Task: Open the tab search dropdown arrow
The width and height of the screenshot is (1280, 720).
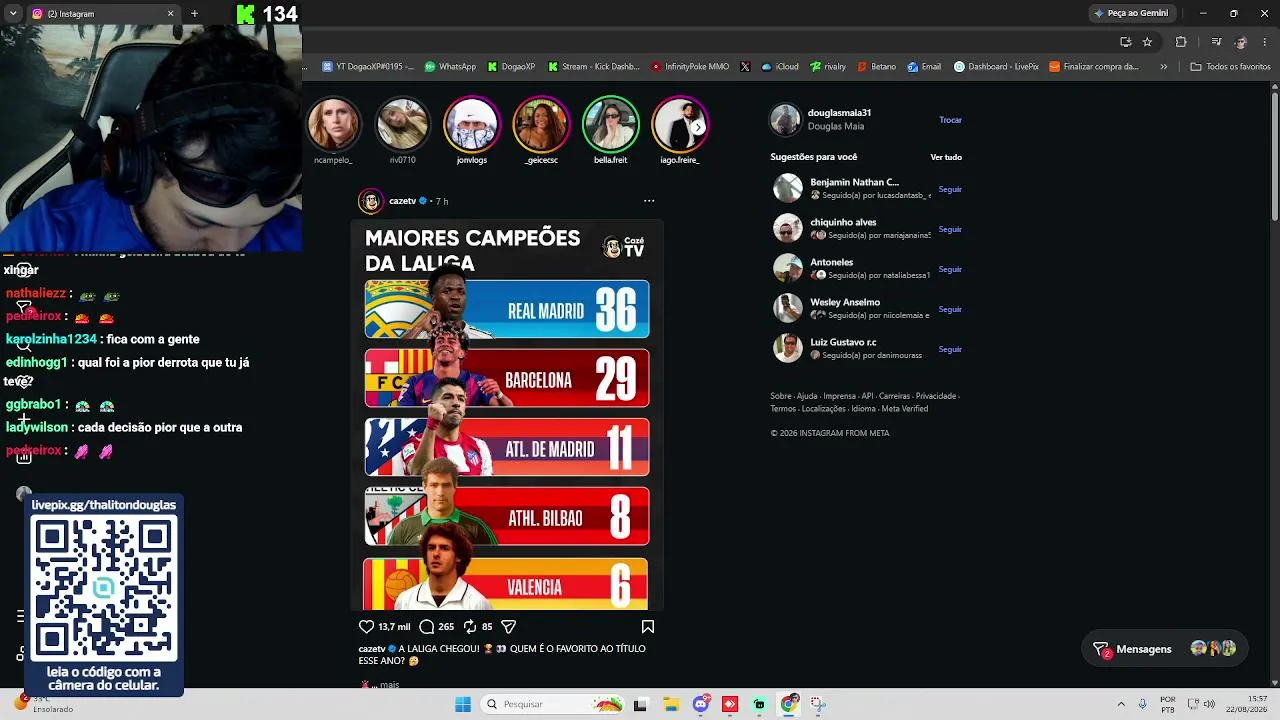Action: point(12,14)
